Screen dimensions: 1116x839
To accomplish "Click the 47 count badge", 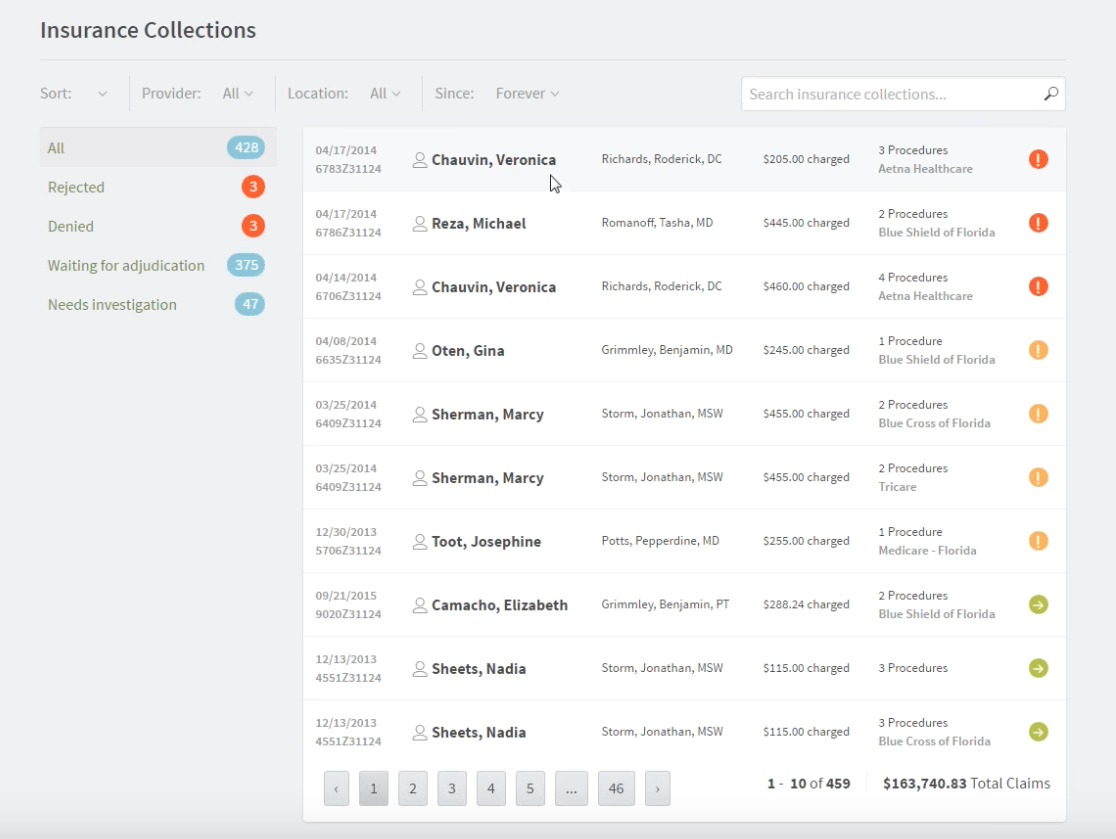I will (250, 304).
